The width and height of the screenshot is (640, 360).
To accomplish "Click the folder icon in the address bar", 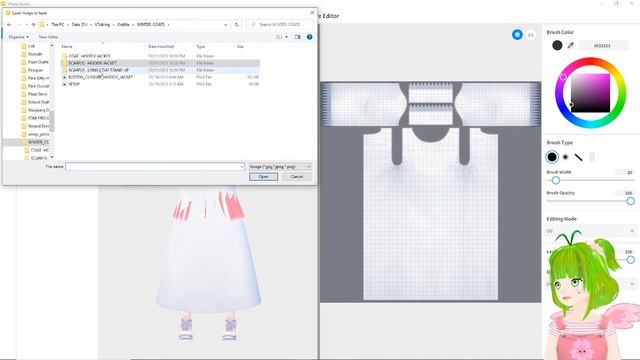I will 42,24.
